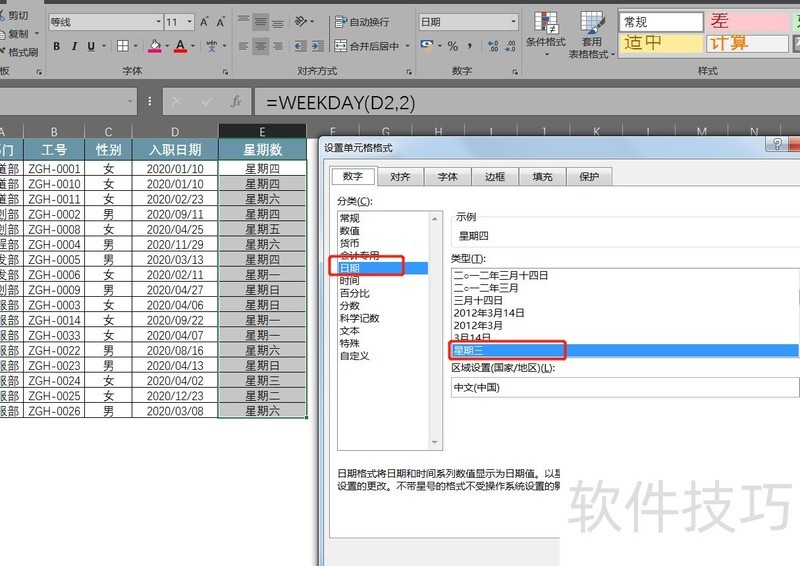The image size is (800, 566).
Task: Apply comma style icon
Action: point(470,46)
